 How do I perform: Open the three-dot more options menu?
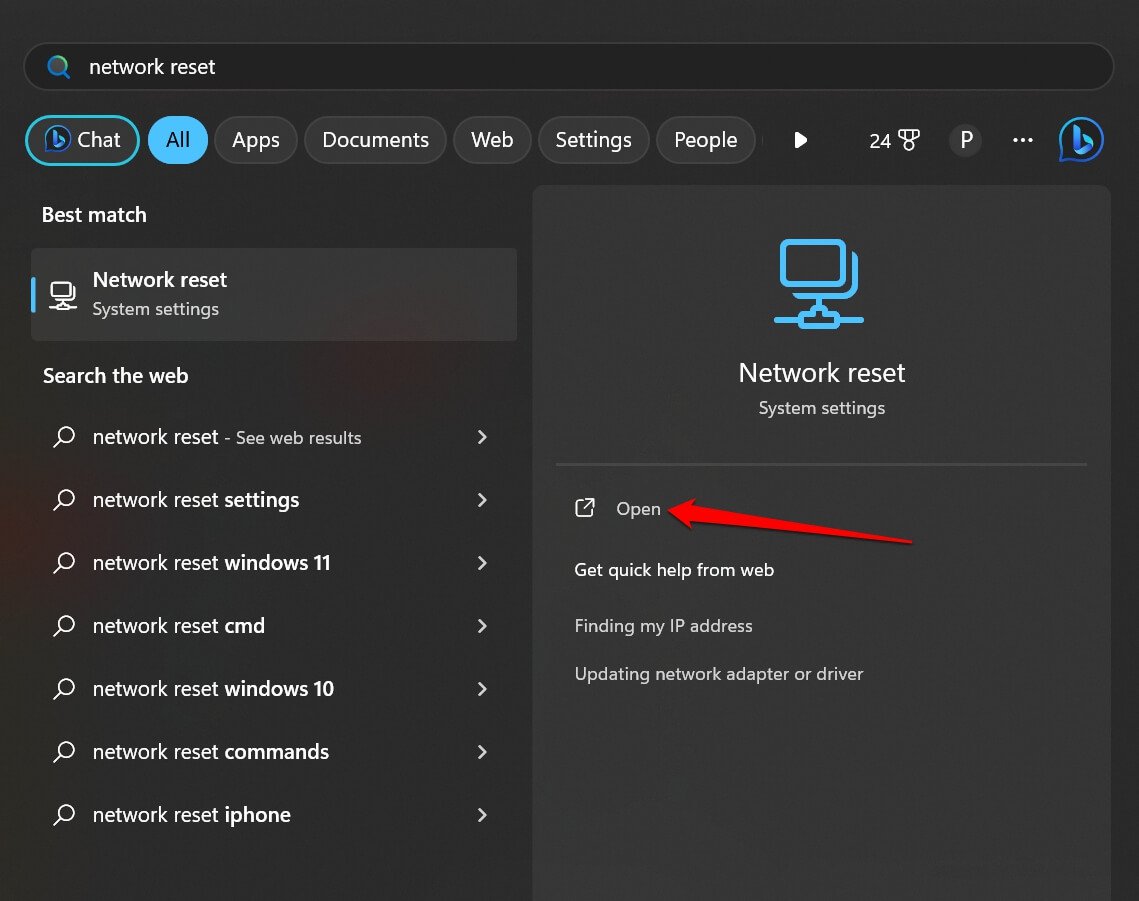click(x=1023, y=140)
